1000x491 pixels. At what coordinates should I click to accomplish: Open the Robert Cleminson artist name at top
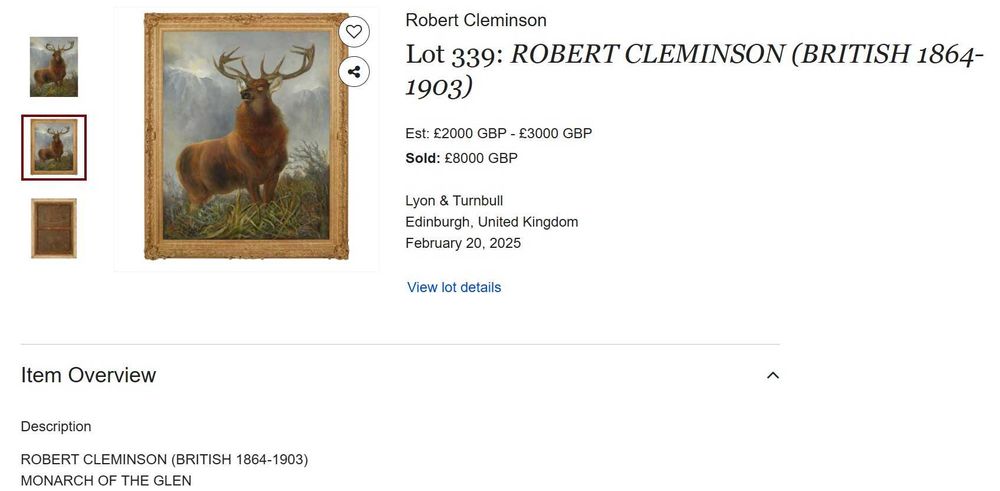click(x=476, y=20)
